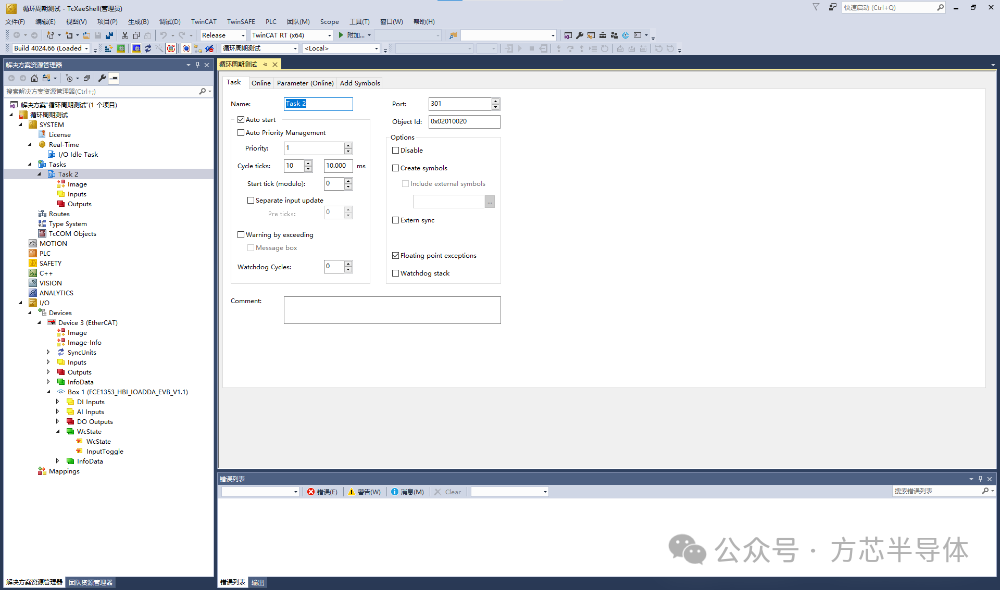The width and height of the screenshot is (1000, 590).
Task: Switch to the Parameter (Online) tab
Action: pos(305,83)
